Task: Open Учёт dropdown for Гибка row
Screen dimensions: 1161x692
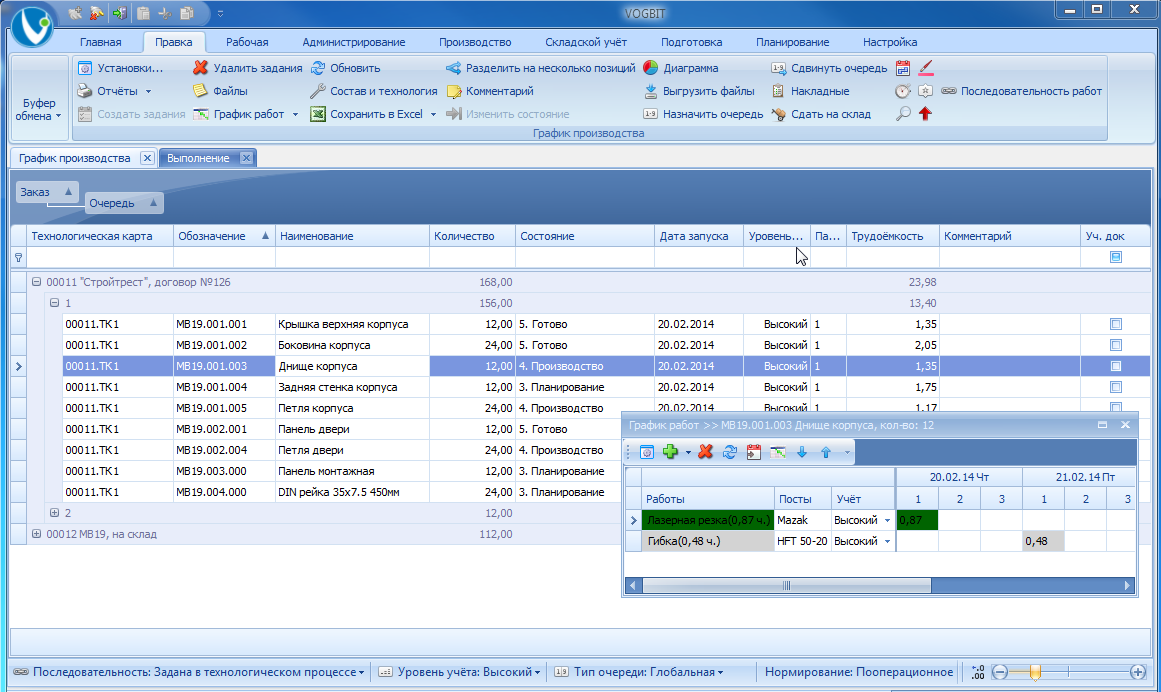Action: tap(887, 541)
